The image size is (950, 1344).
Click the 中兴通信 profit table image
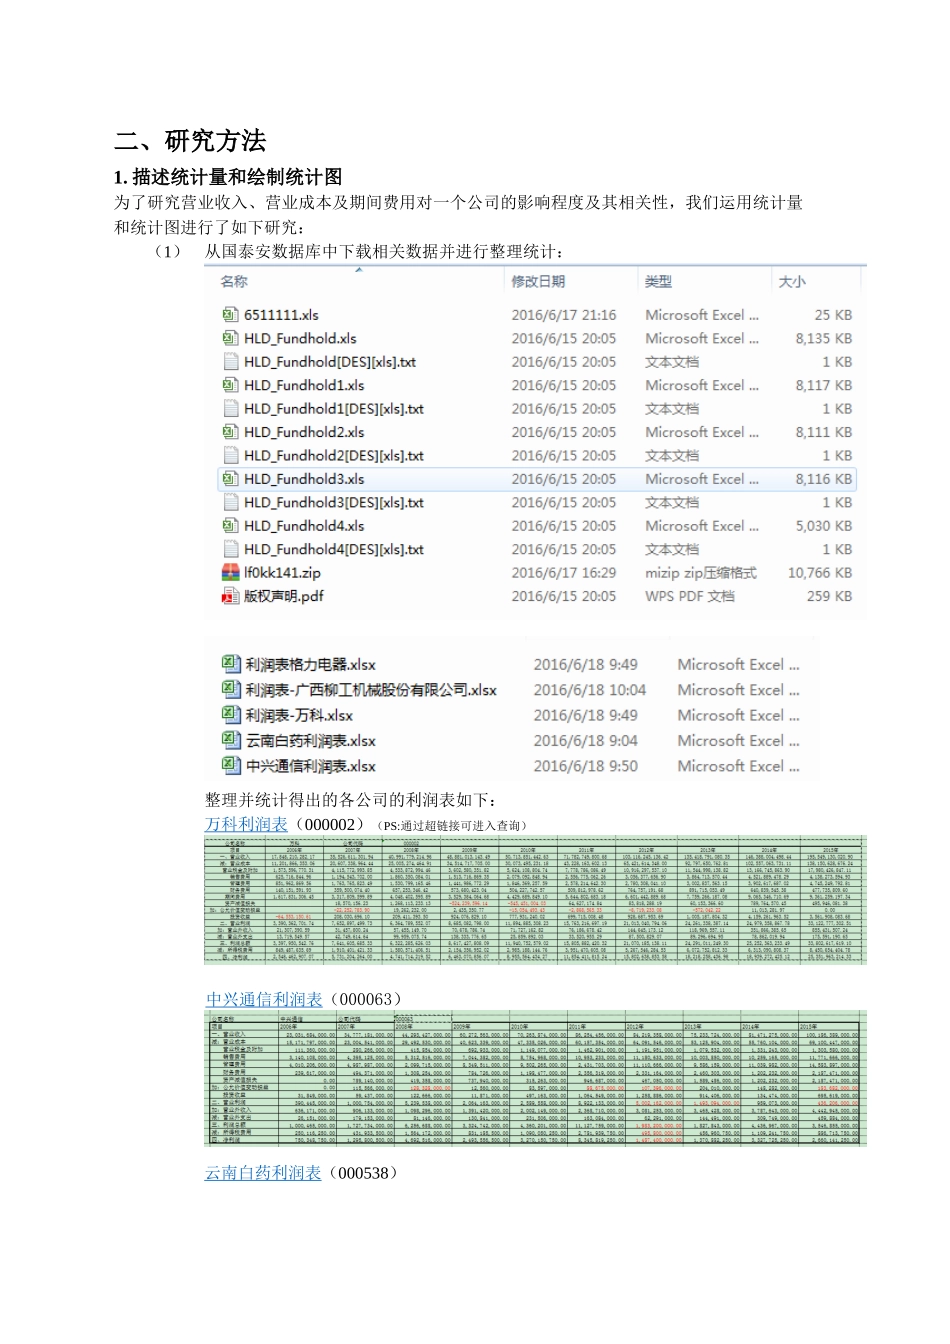[535, 1078]
